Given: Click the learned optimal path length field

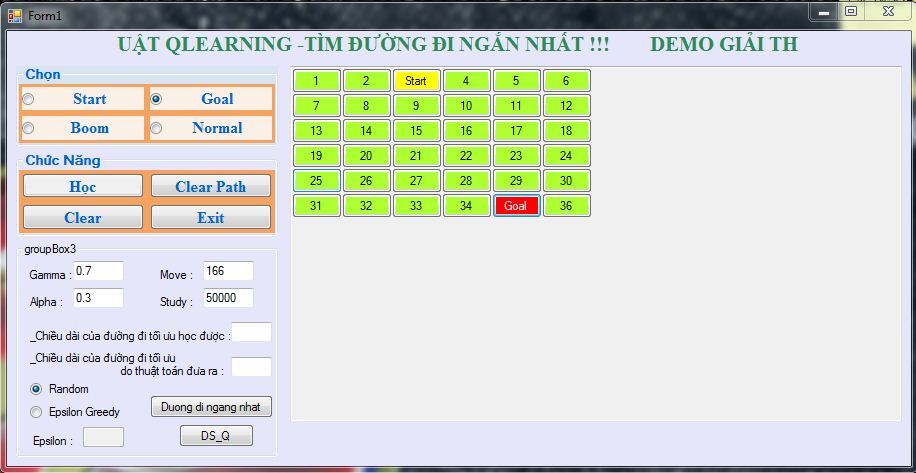Looking at the screenshot, I should click(x=252, y=332).
